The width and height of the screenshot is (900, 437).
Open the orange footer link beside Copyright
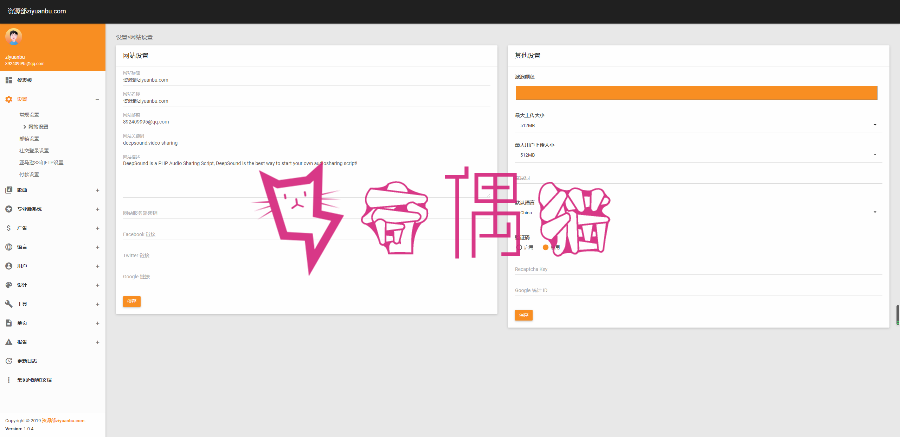pyautogui.click(x=64, y=420)
